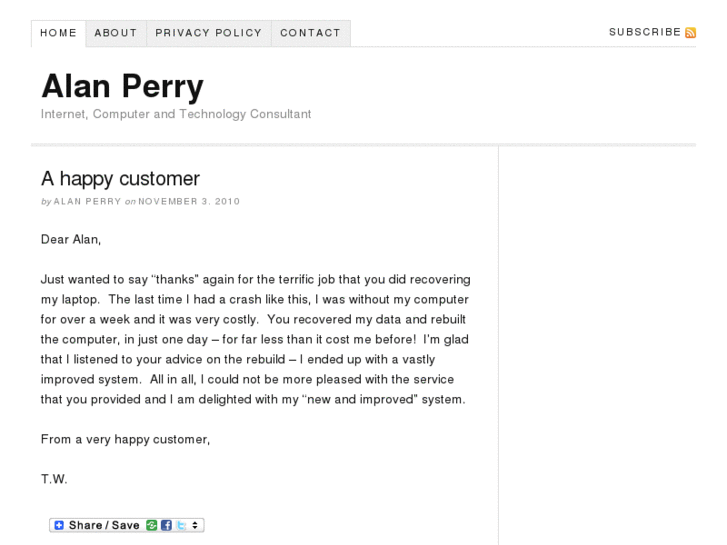
Task: Click the green share icon in Share widget
Action: coord(150,525)
